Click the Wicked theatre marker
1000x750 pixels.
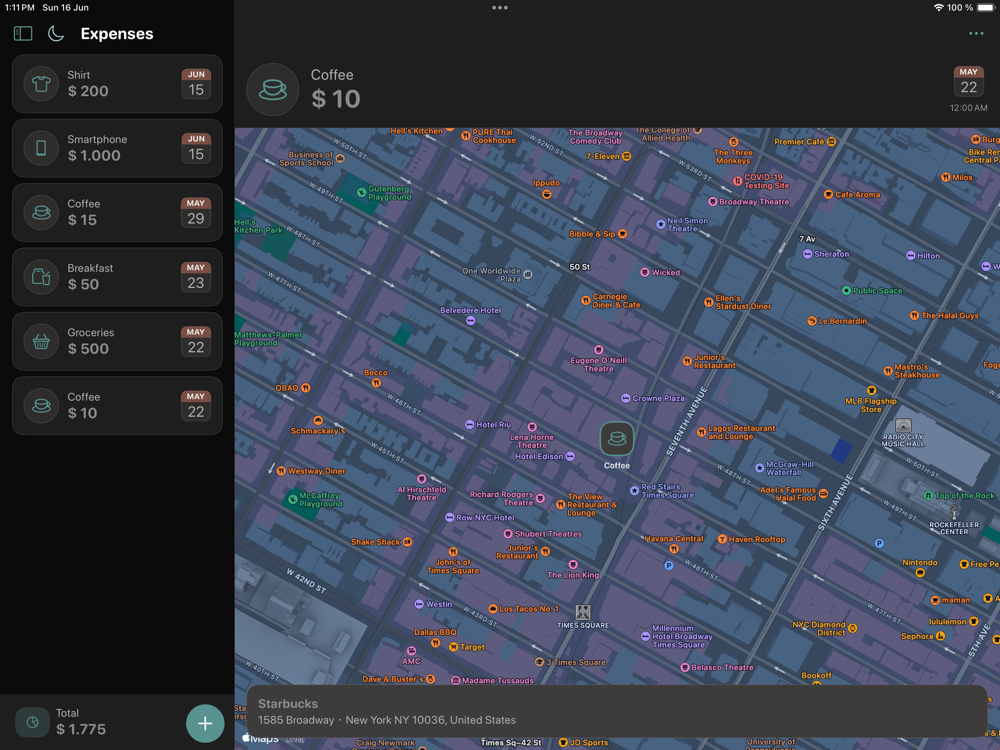click(645, 272)
